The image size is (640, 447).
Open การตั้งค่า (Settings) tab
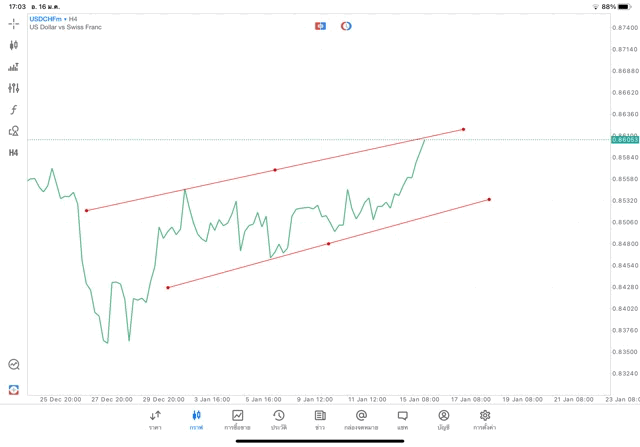pos(485,419)
